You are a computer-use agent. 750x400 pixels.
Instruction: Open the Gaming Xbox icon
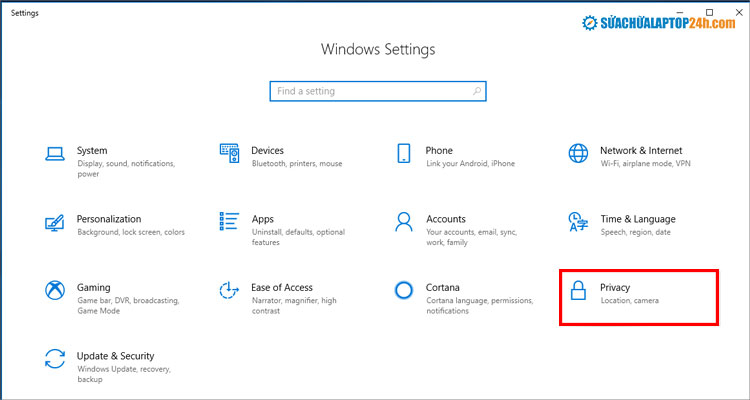click(55, 290)
